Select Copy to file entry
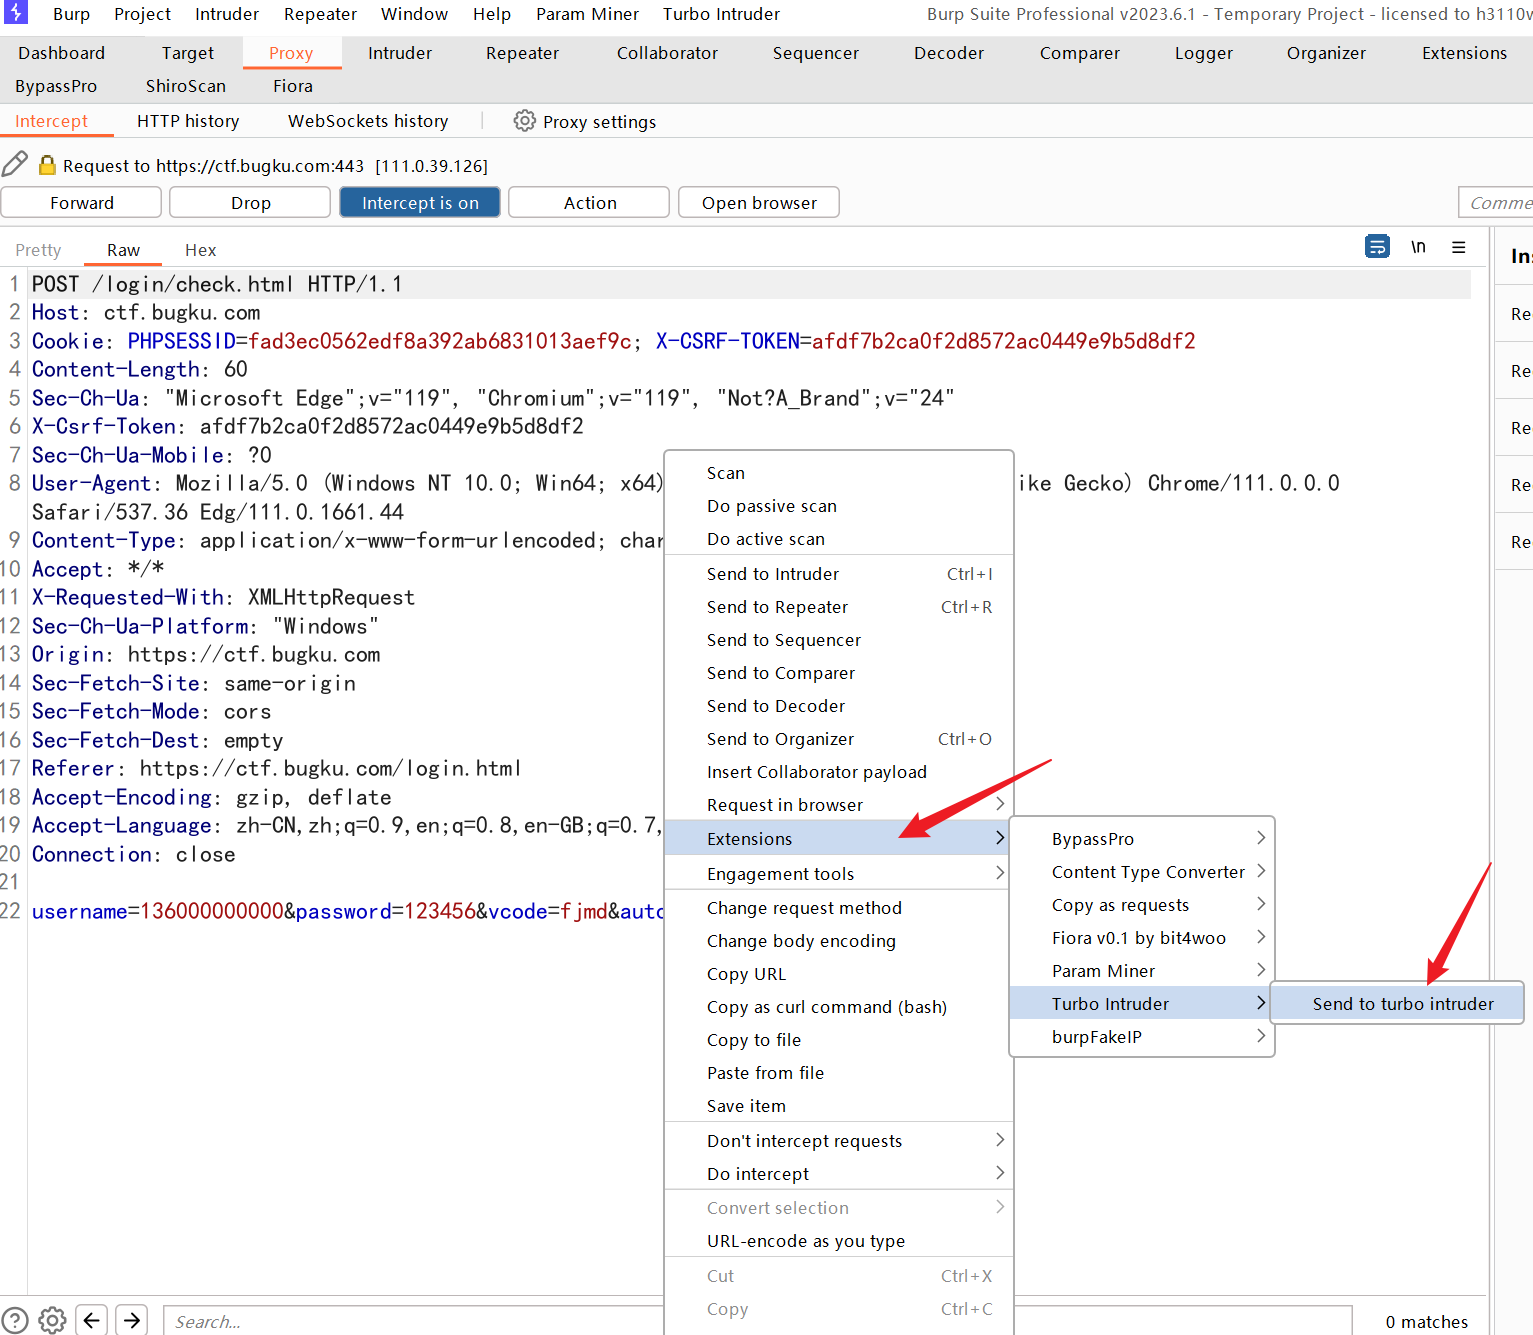The image size is (1533, 1335). click(838, 1039)
